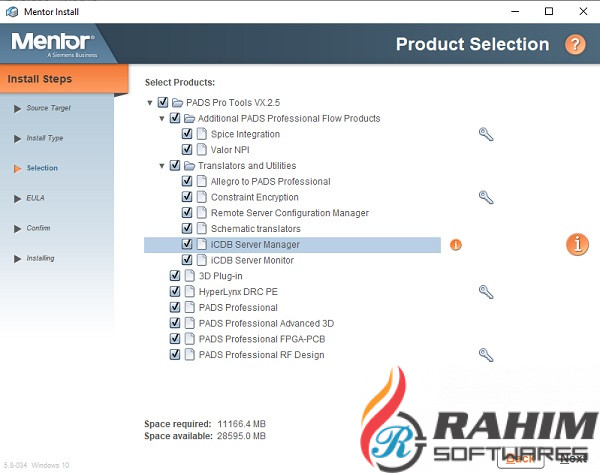Click document icon next to Valor NPI

[202, 150]
